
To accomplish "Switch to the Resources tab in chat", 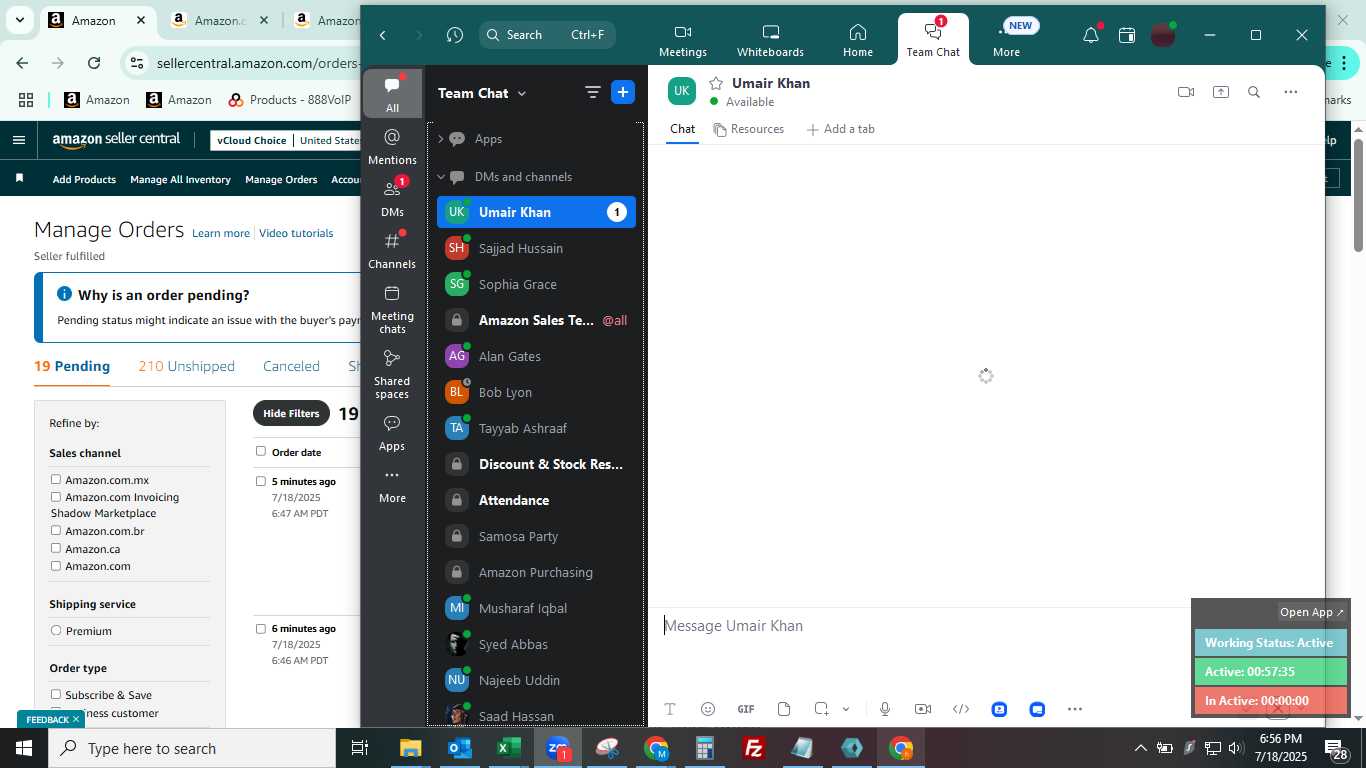I will tap(748, 129).
